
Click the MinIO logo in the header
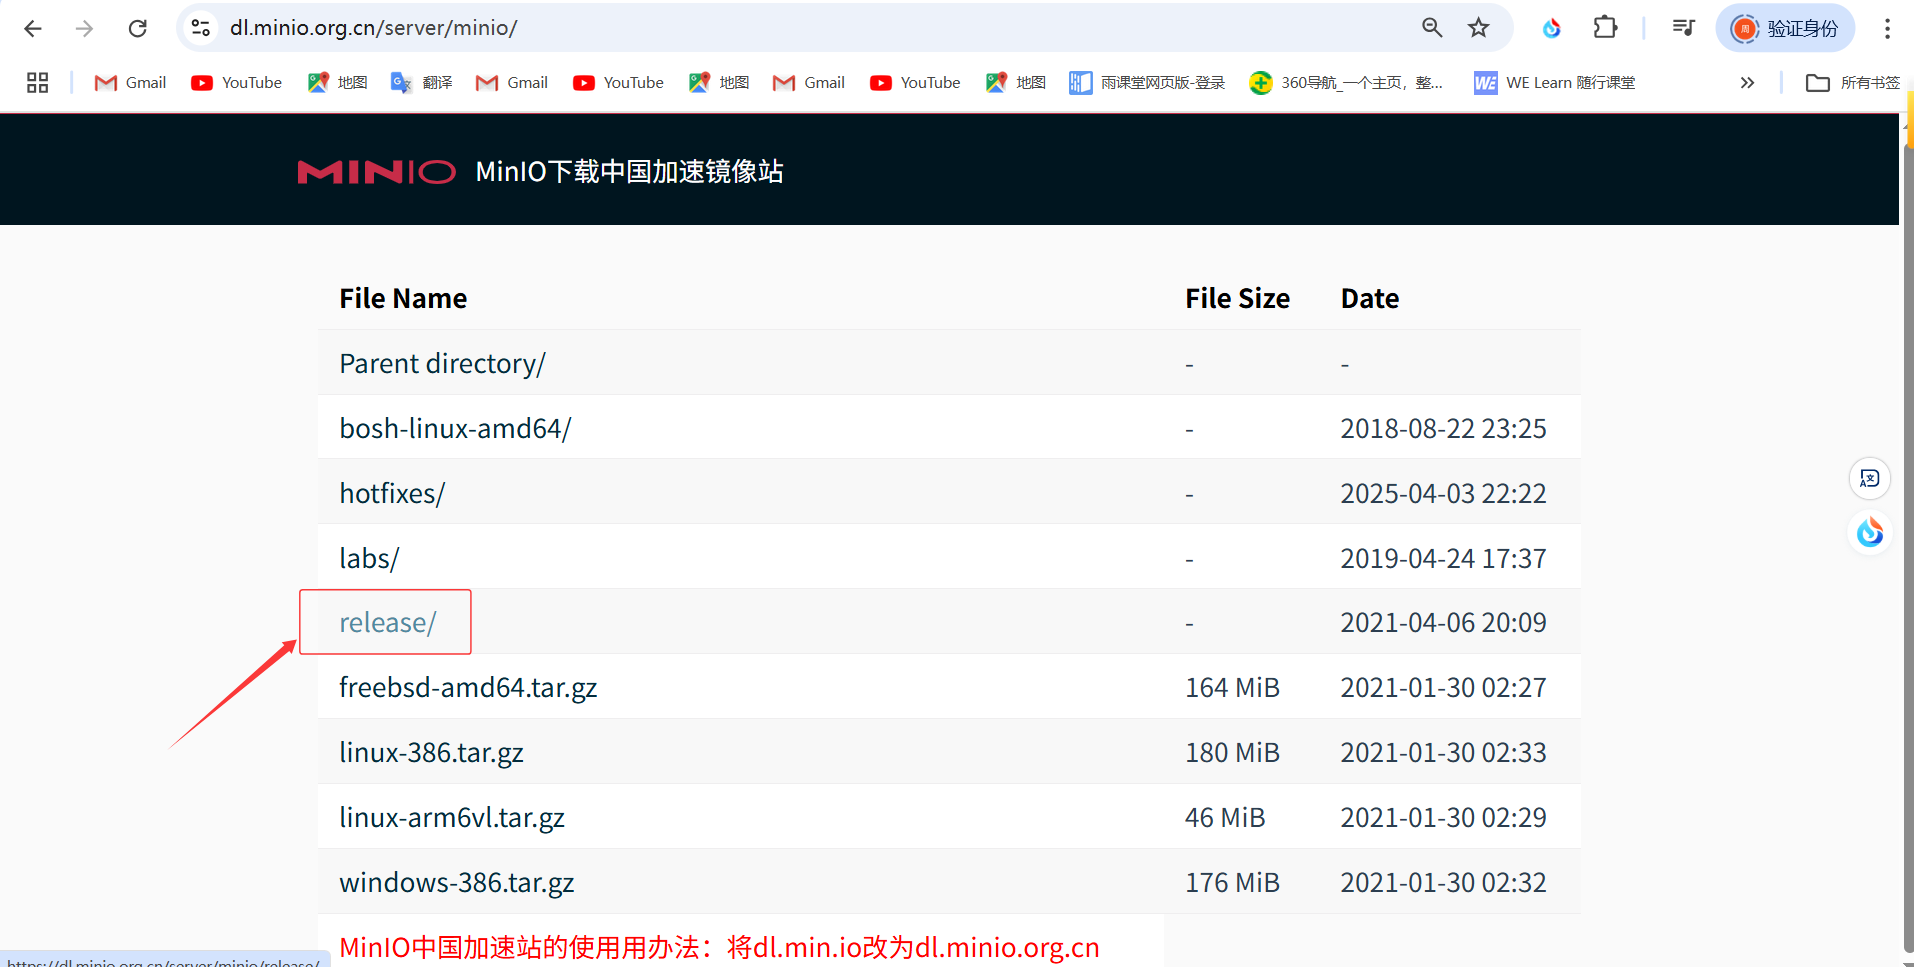pos(376,172)
